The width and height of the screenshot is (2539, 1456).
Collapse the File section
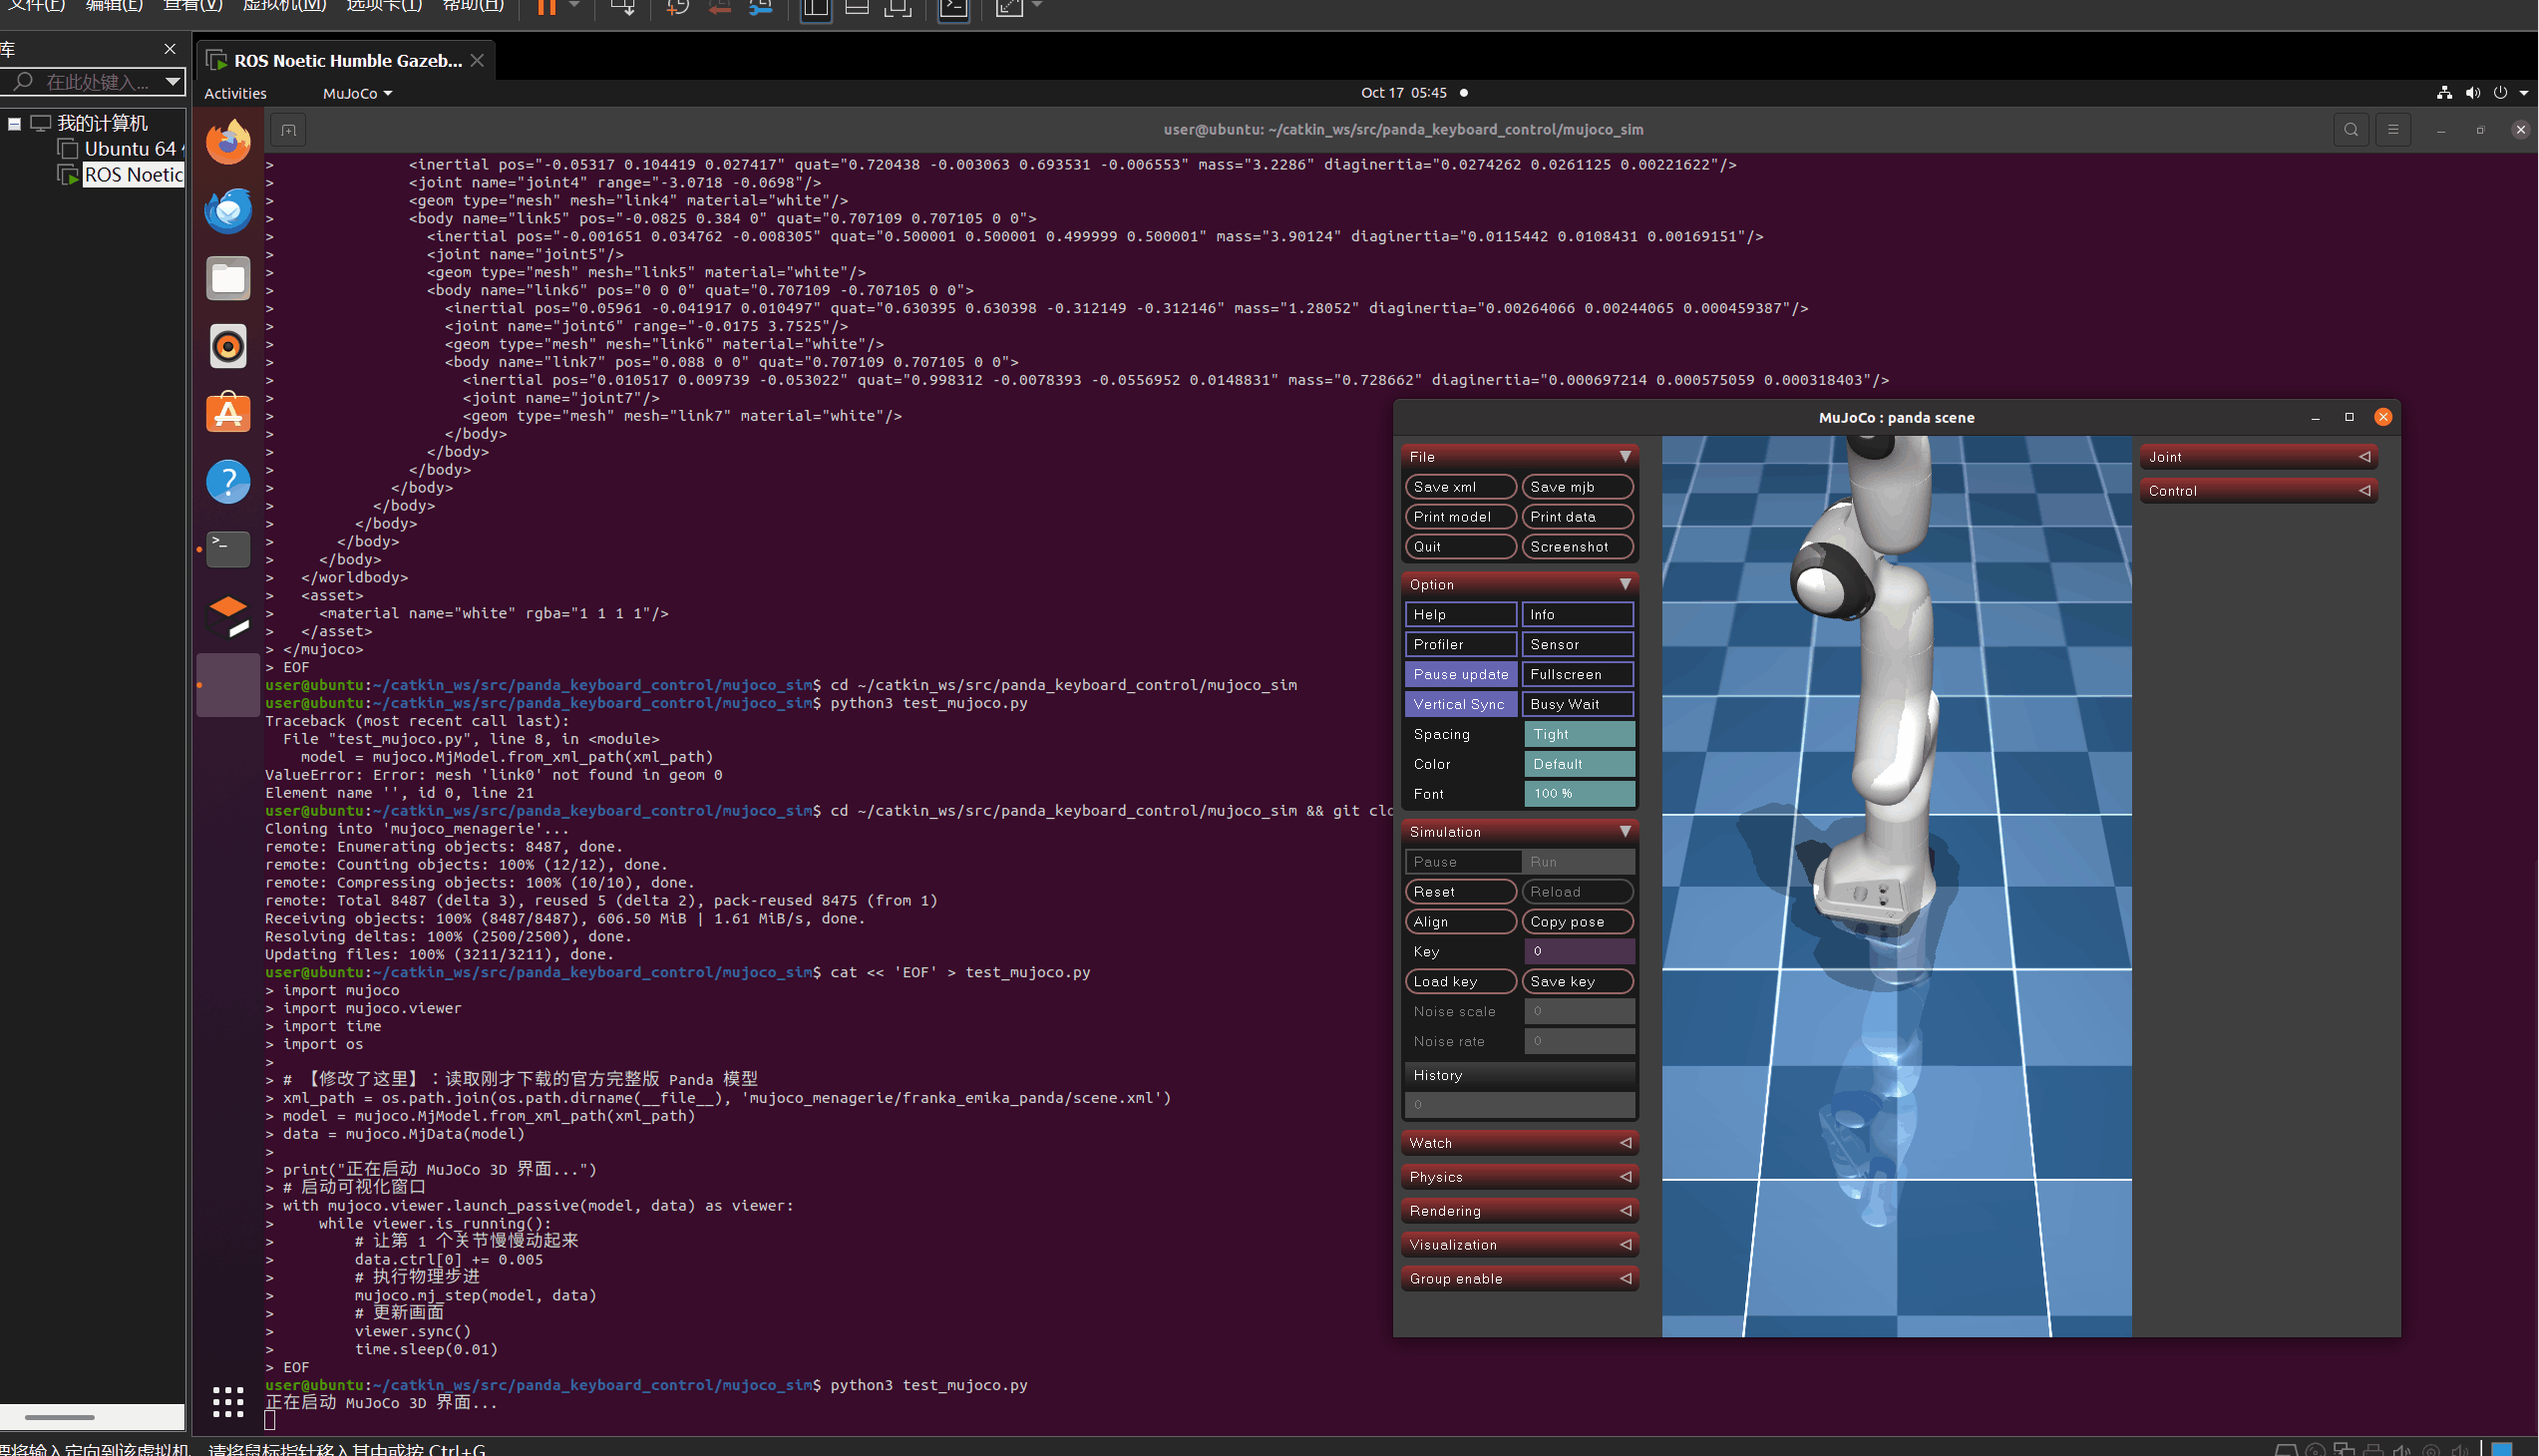tap(1519, 456)
